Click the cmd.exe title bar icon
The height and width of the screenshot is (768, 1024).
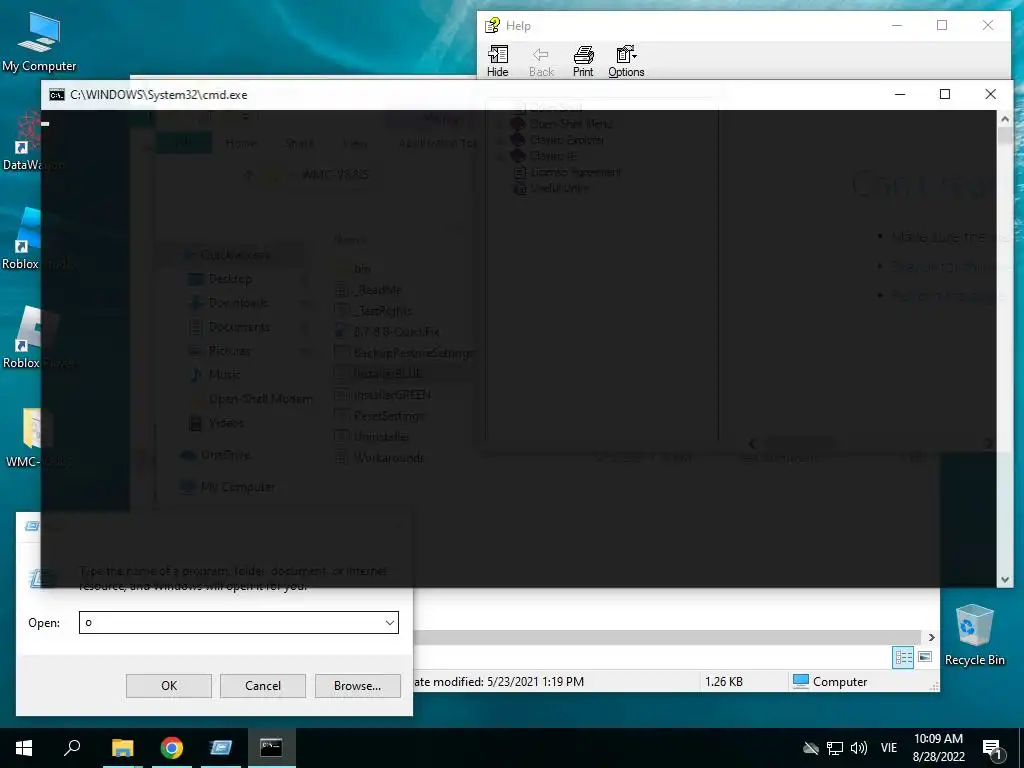coord(57,95)
